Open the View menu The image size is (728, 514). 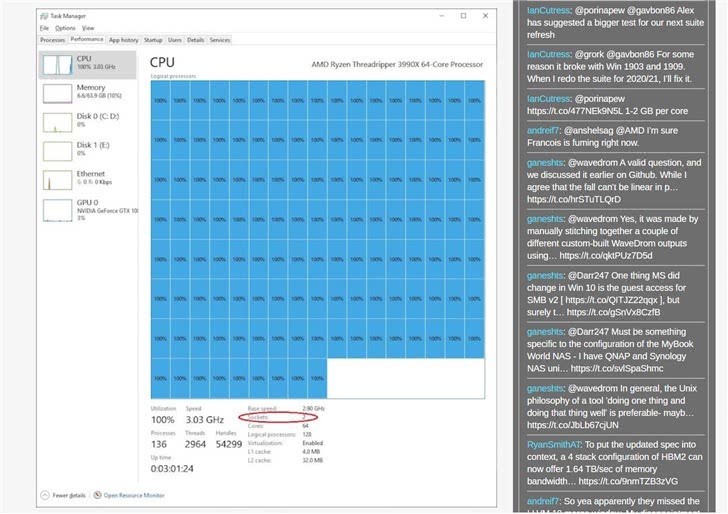coord(88,28)
